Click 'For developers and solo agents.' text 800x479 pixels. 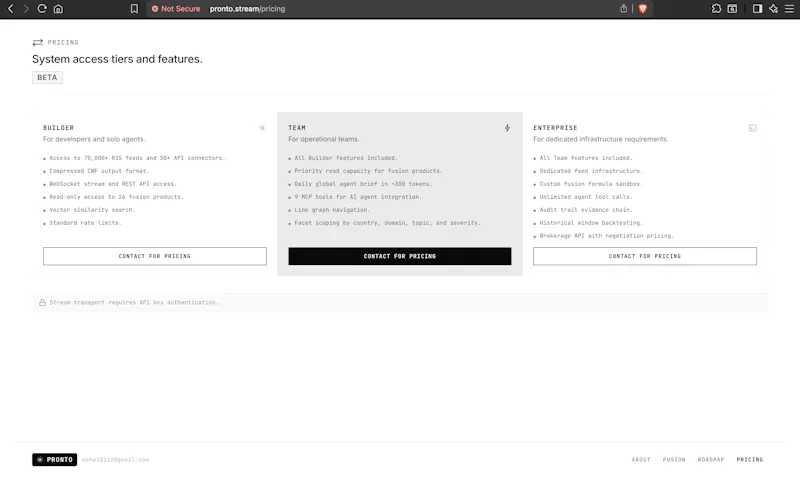pyautogui.click(x=94, y=139)
